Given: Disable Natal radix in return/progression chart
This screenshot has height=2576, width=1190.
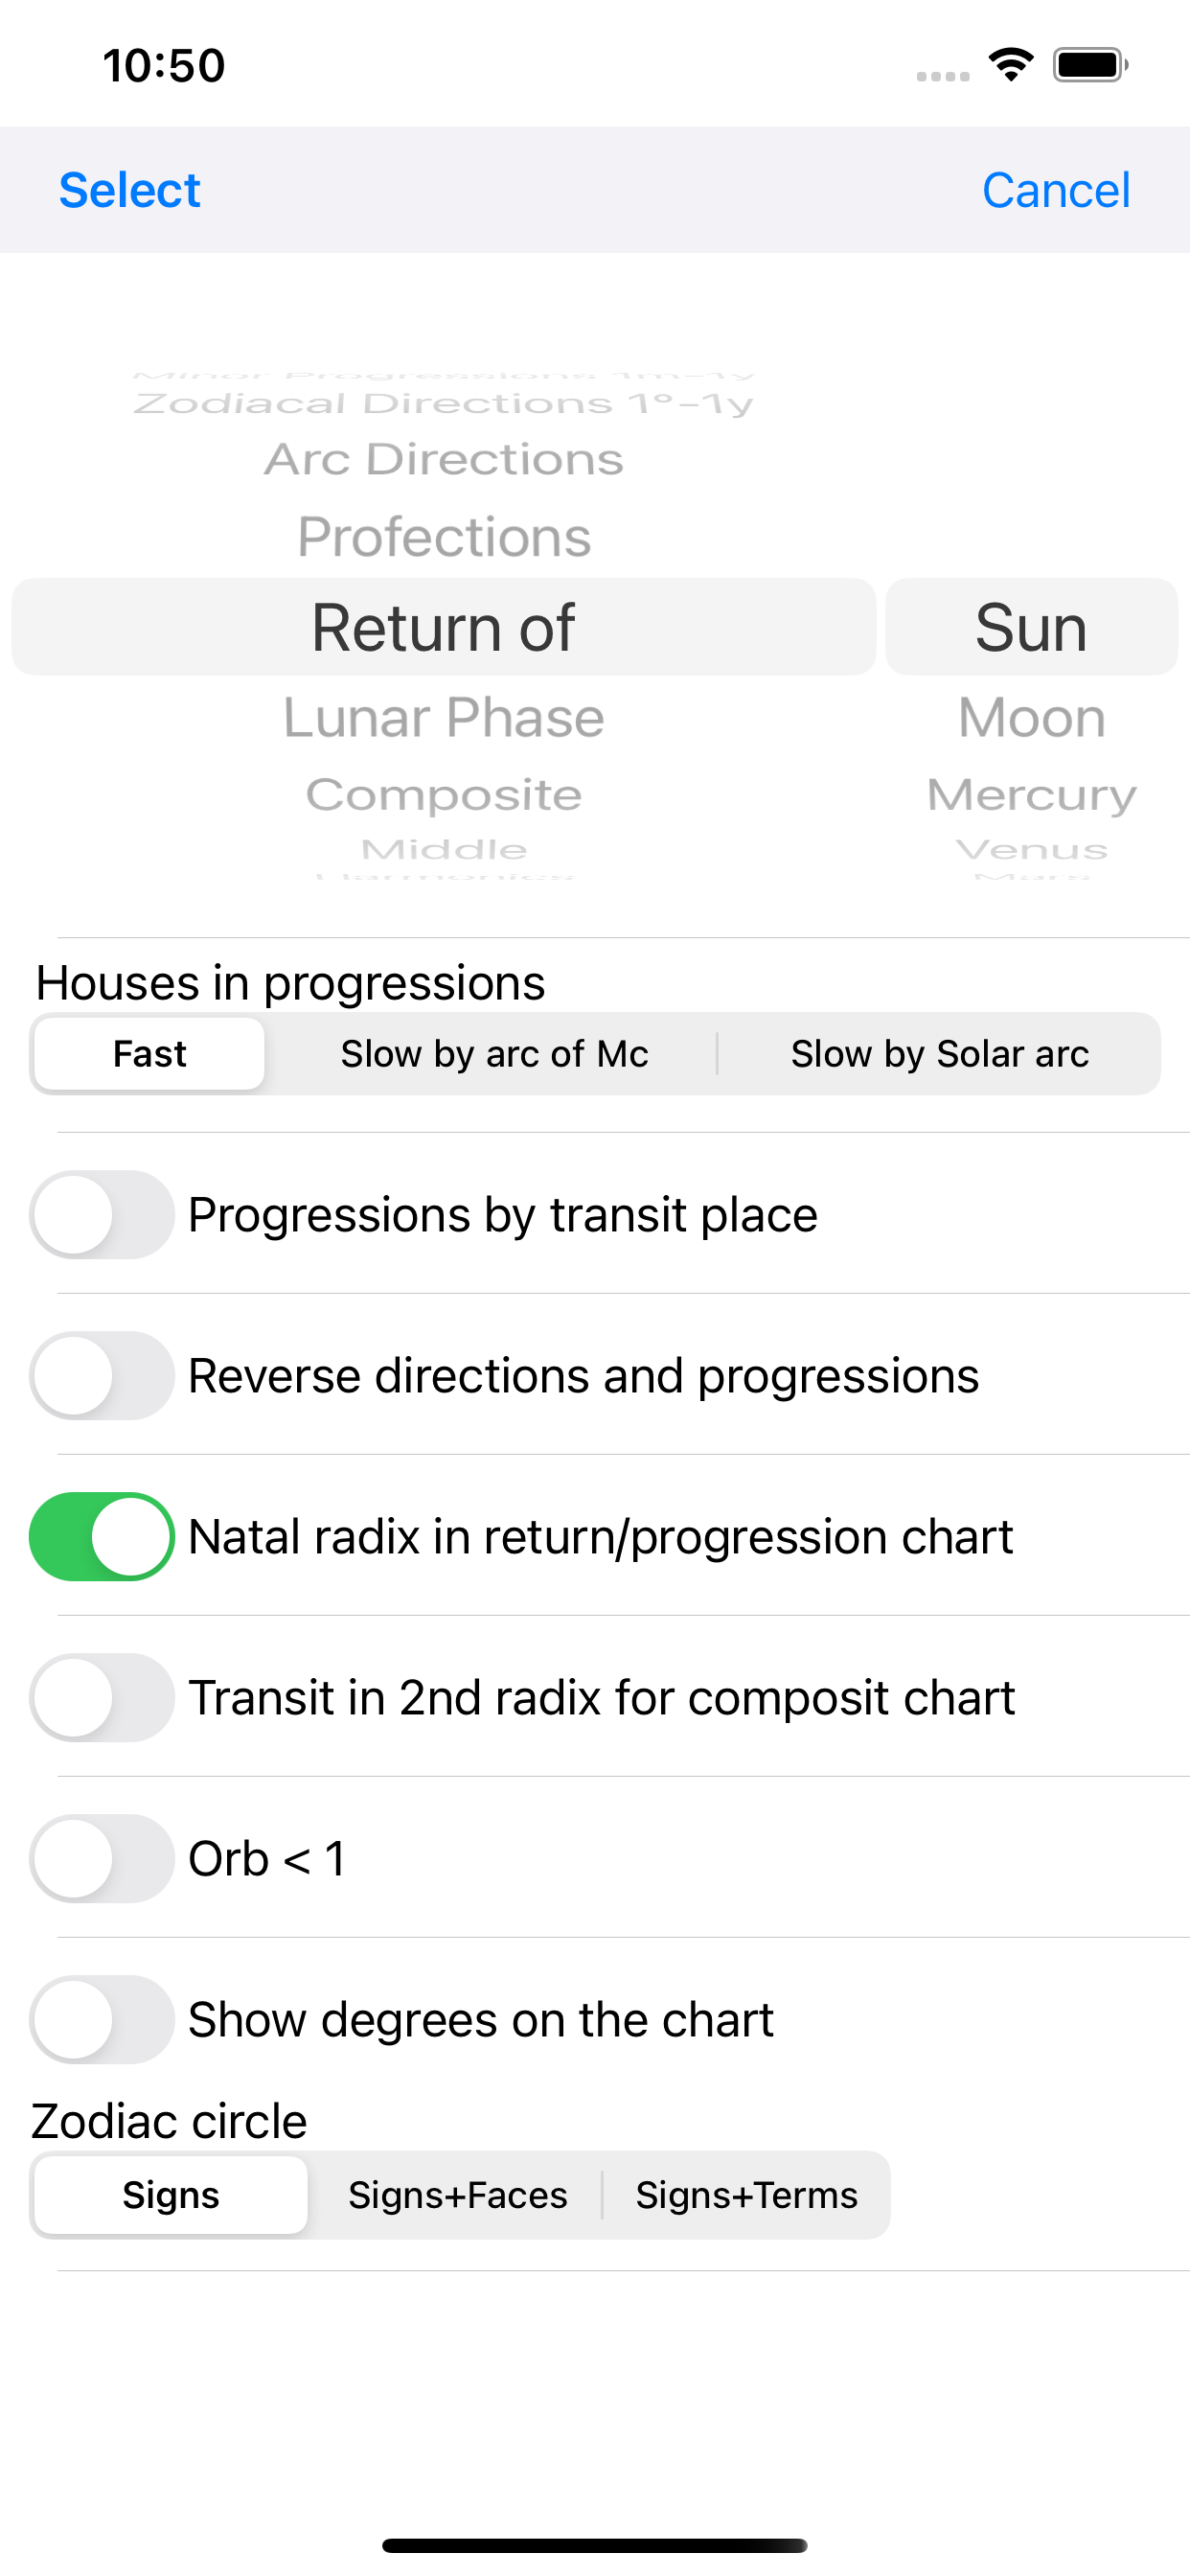Looking at the screenshot, I should [102, 1536].
